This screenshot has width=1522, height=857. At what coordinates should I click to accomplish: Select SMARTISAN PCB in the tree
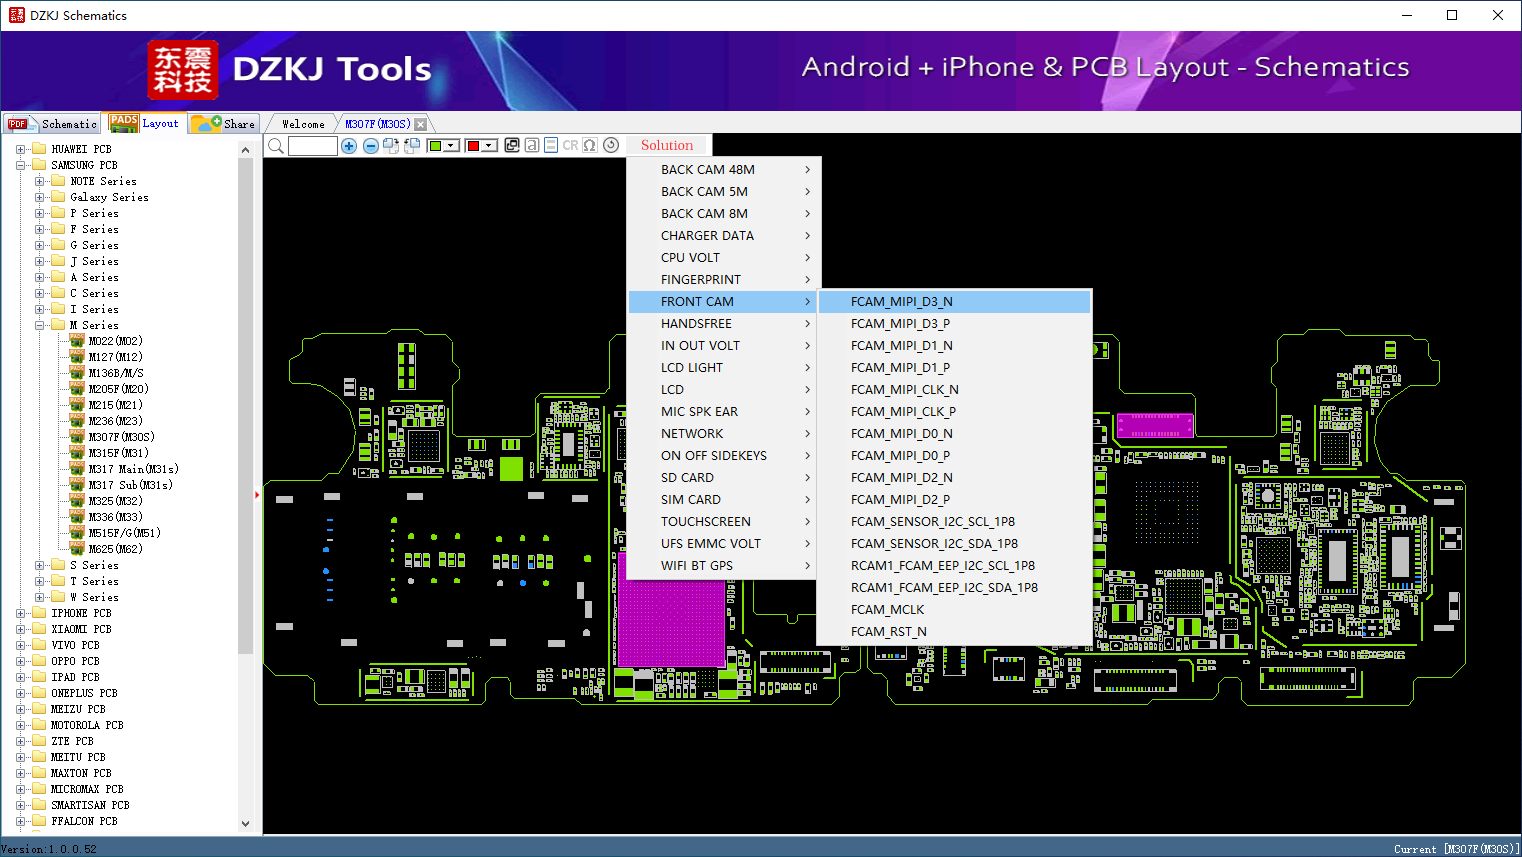pyautogui.click(x=90, y=805)
